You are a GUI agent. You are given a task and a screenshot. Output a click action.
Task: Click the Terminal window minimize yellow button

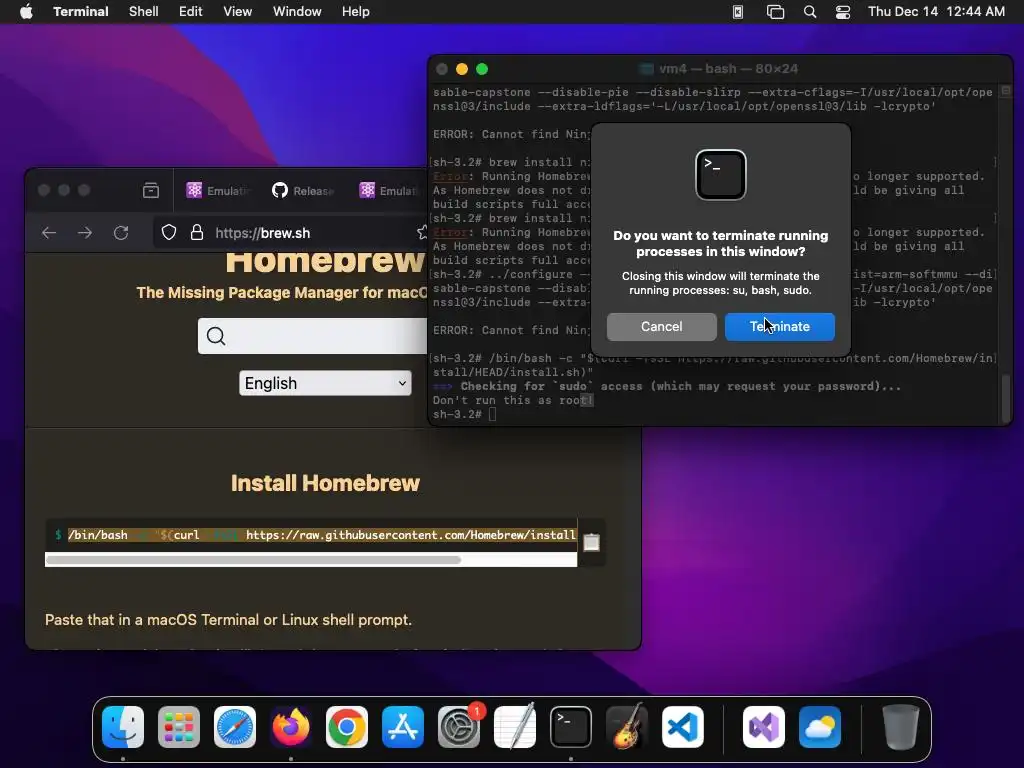tap(462, 69)
